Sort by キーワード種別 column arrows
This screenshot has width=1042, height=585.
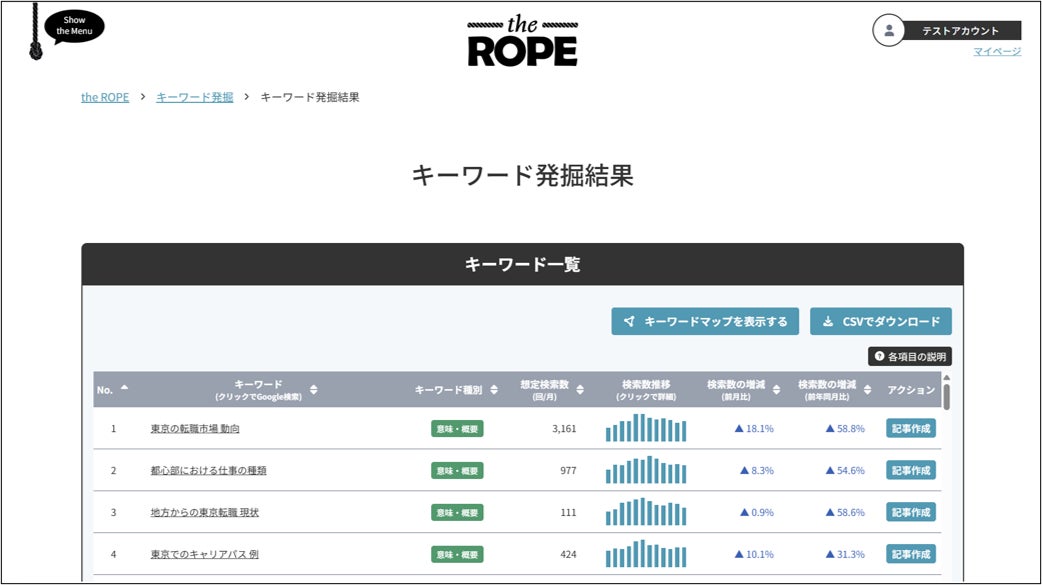tap(494, 390)
